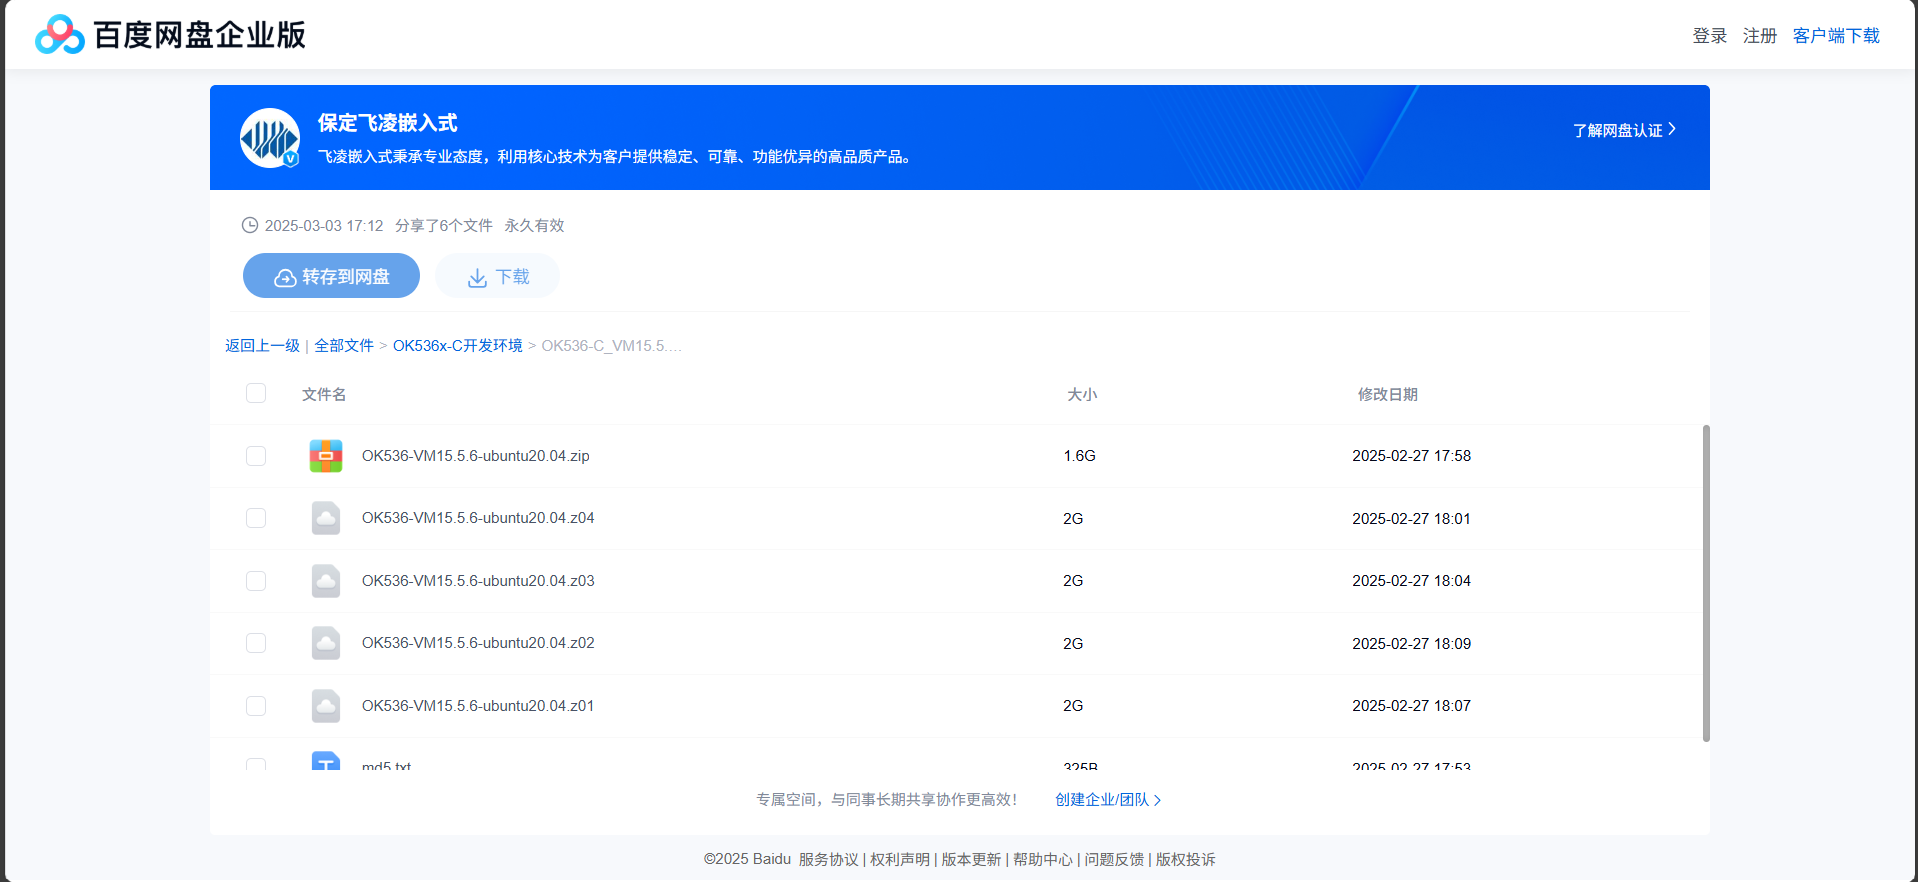
Task: Click the 保定飞凌嵌入式 title text
Action: click(x=388, y=123)
